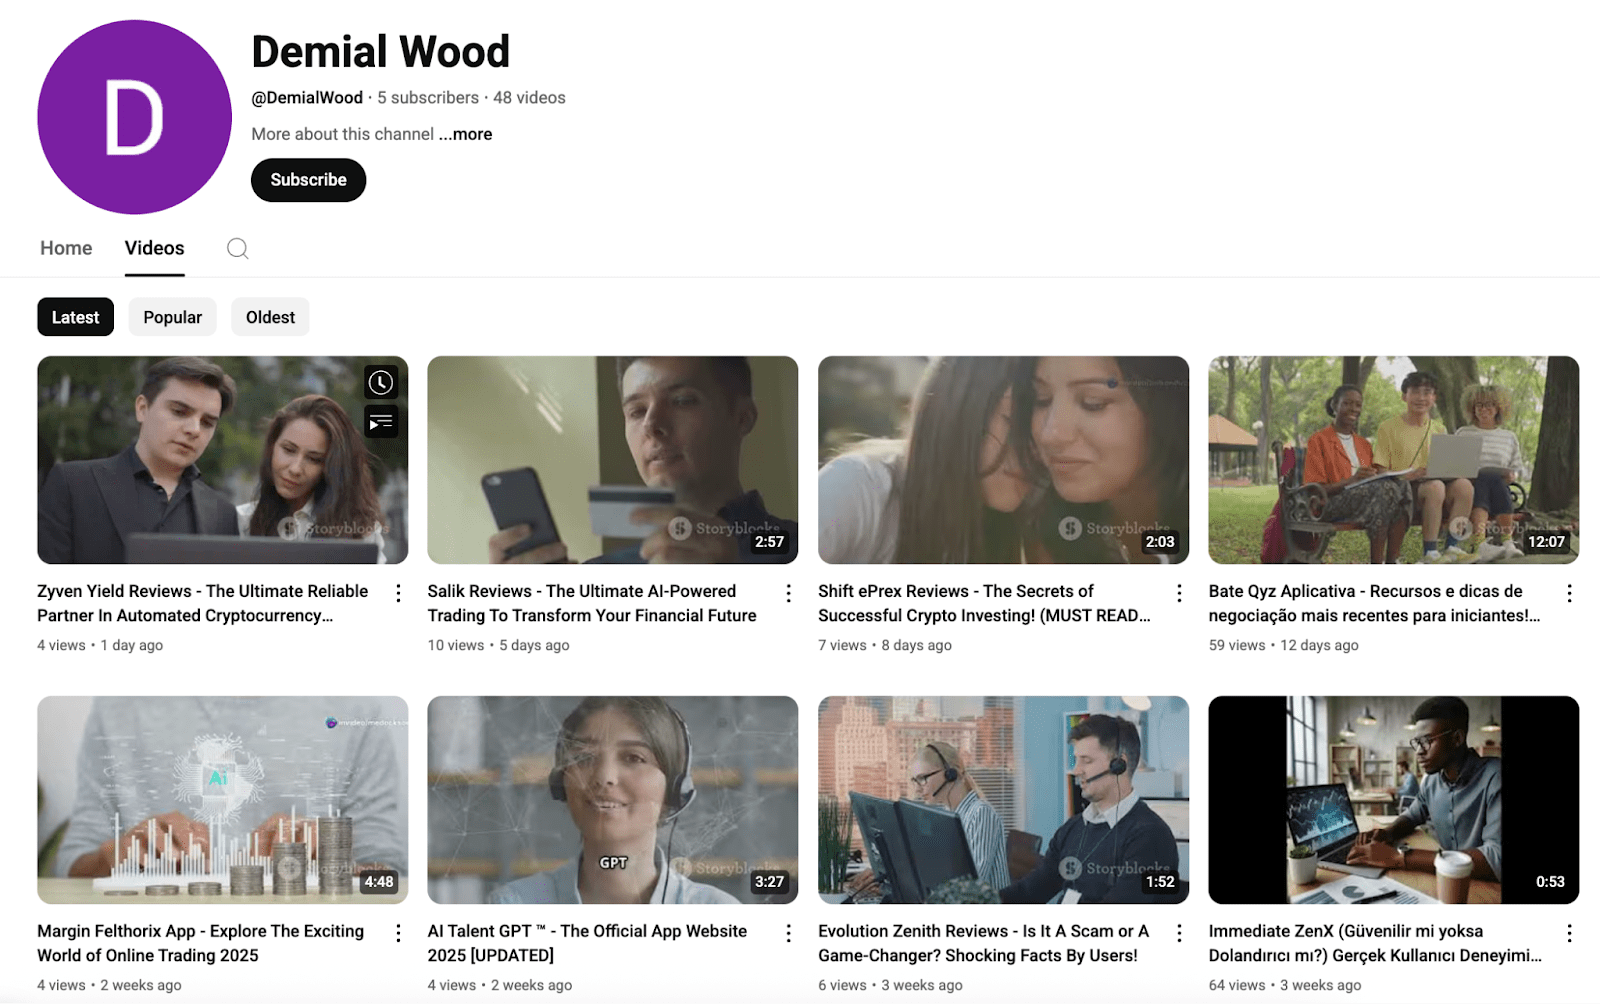
Task: Open options menu for Immediate ZenX video
Action: click(x=1568, y=932)
